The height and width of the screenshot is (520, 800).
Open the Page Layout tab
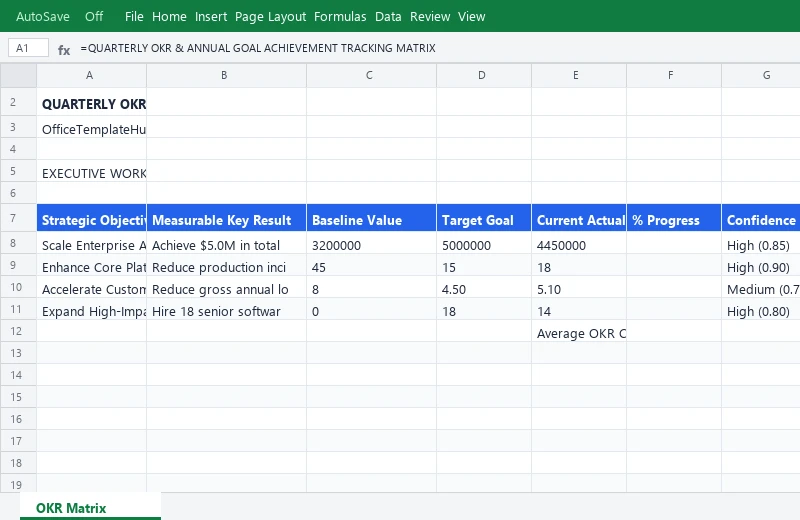pos(270,16)
